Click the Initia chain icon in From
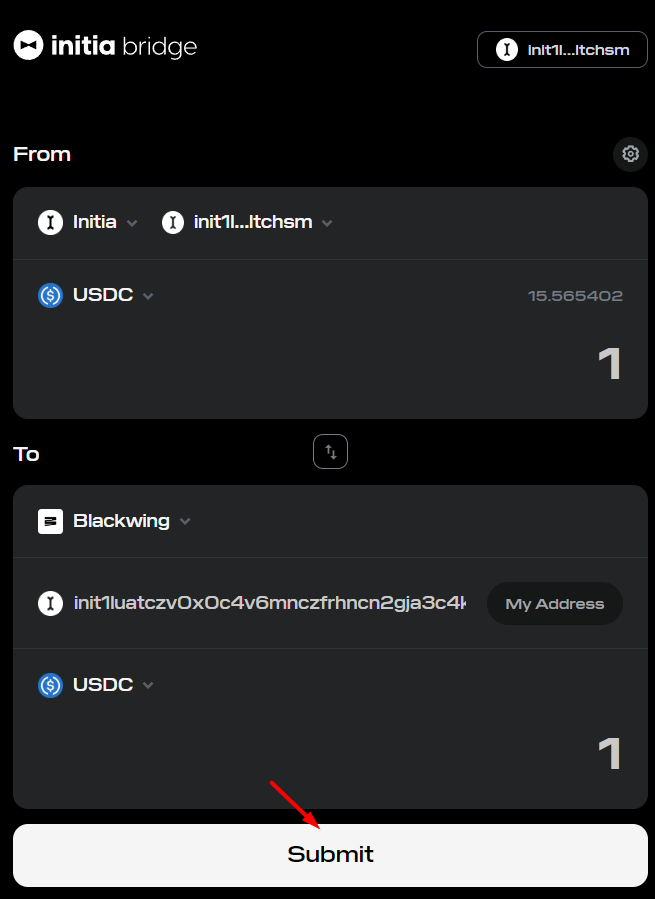Image resolution: width=655 pixels, height=899 pixels. [x=50, y=222]
